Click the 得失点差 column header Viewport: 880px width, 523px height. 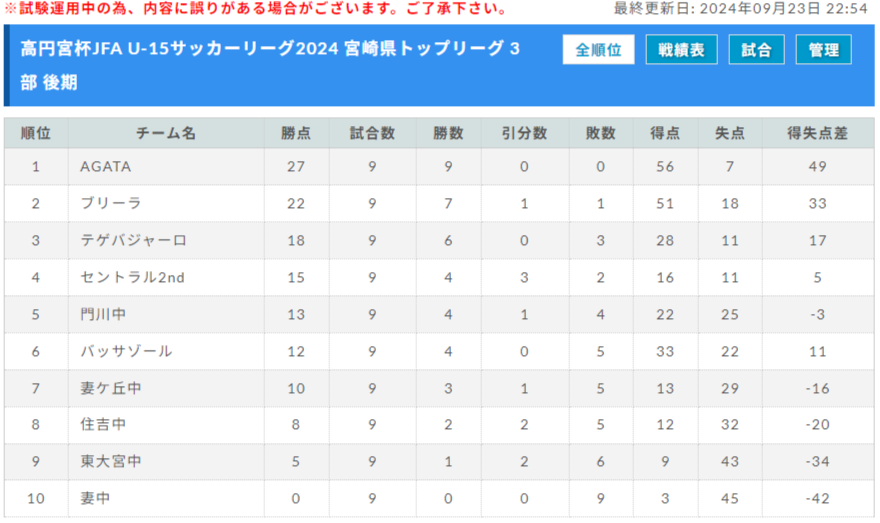point(818,133)
